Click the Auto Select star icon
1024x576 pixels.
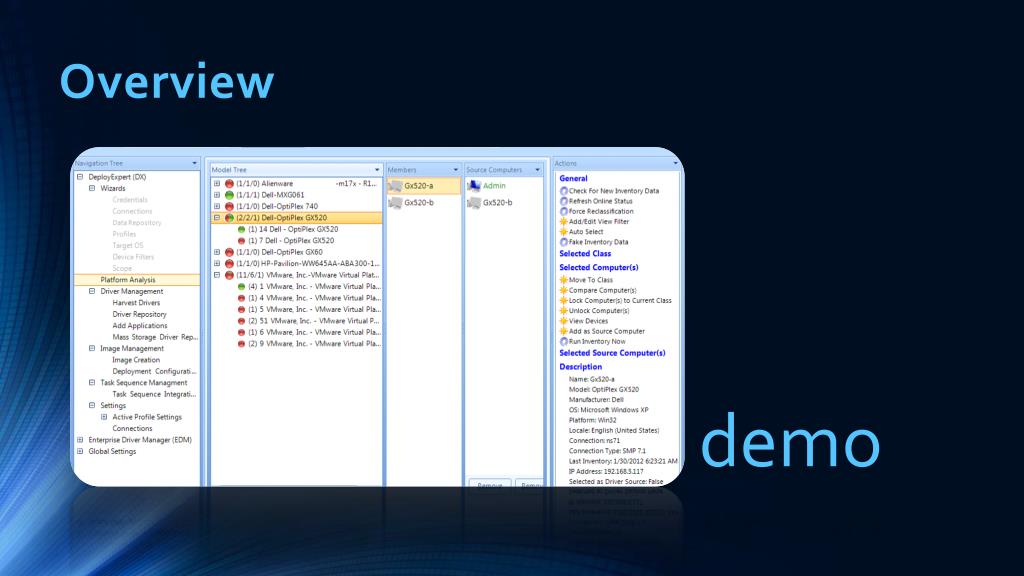tap(564, 231)
